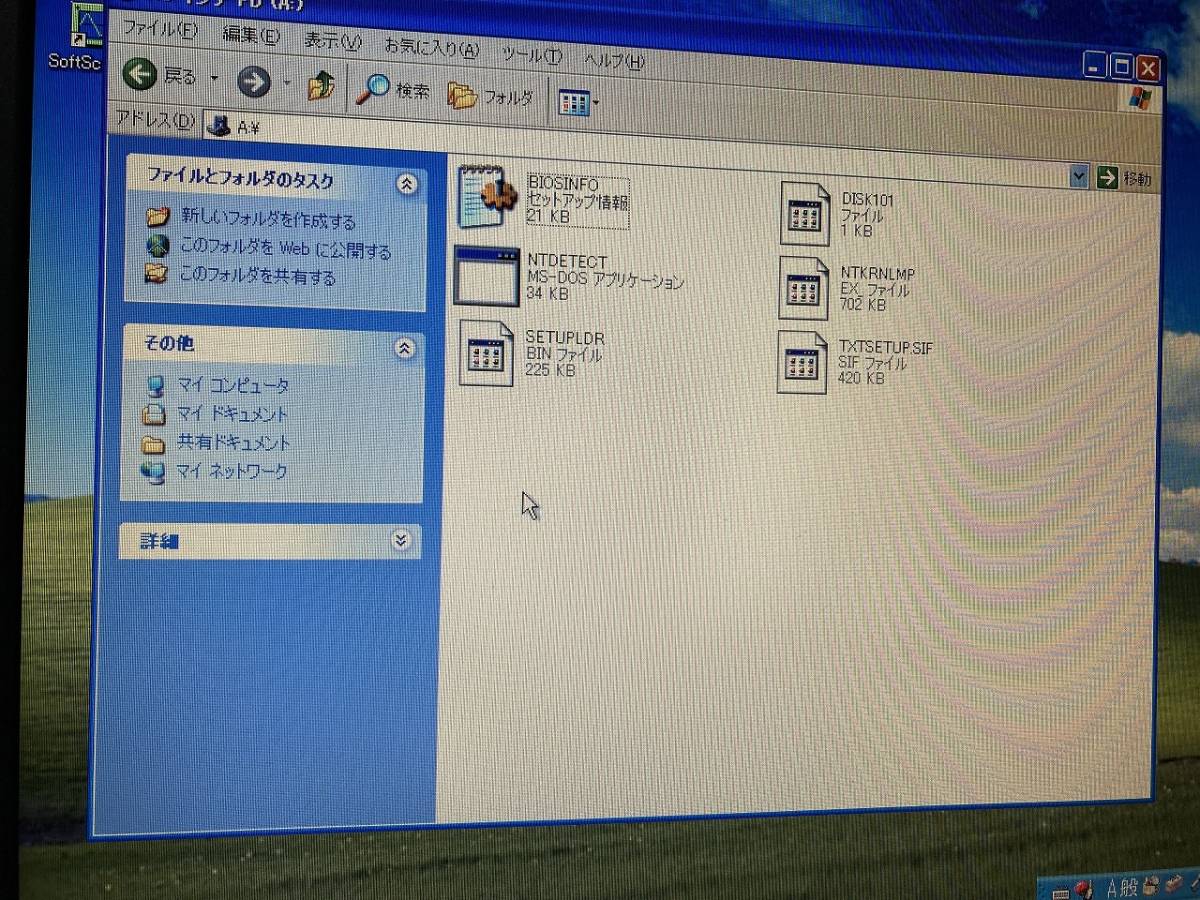1200x900 pixels.
Task: Click the BIOSINFO file name text
Action: point(562,185)
